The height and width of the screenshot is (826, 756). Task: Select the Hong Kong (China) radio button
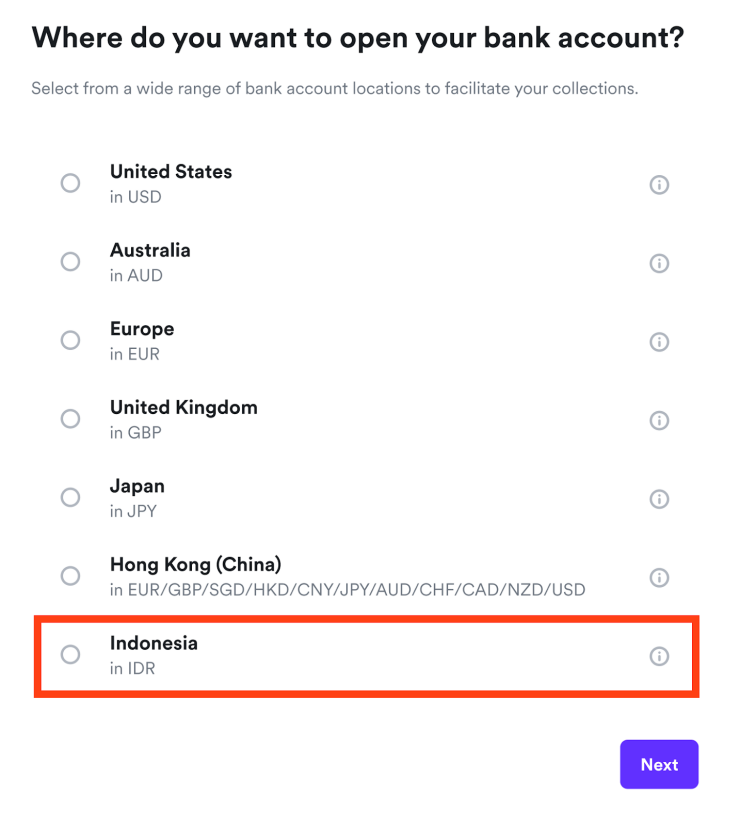coord(70,576)
